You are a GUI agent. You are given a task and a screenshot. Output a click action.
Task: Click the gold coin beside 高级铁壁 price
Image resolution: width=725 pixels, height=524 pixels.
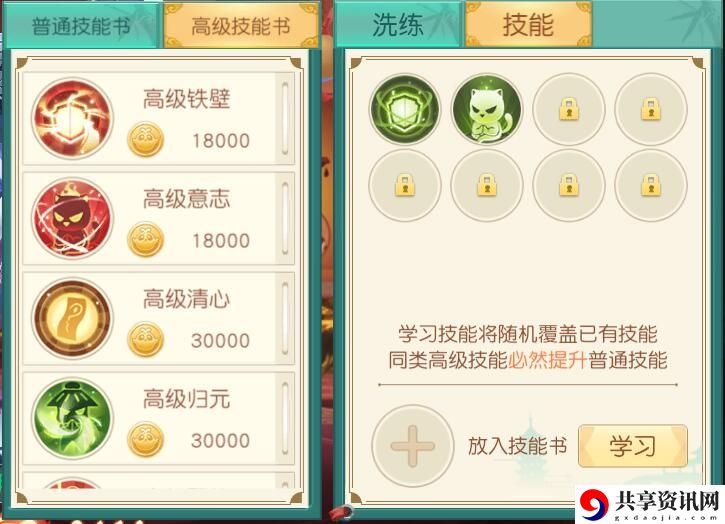146,140
